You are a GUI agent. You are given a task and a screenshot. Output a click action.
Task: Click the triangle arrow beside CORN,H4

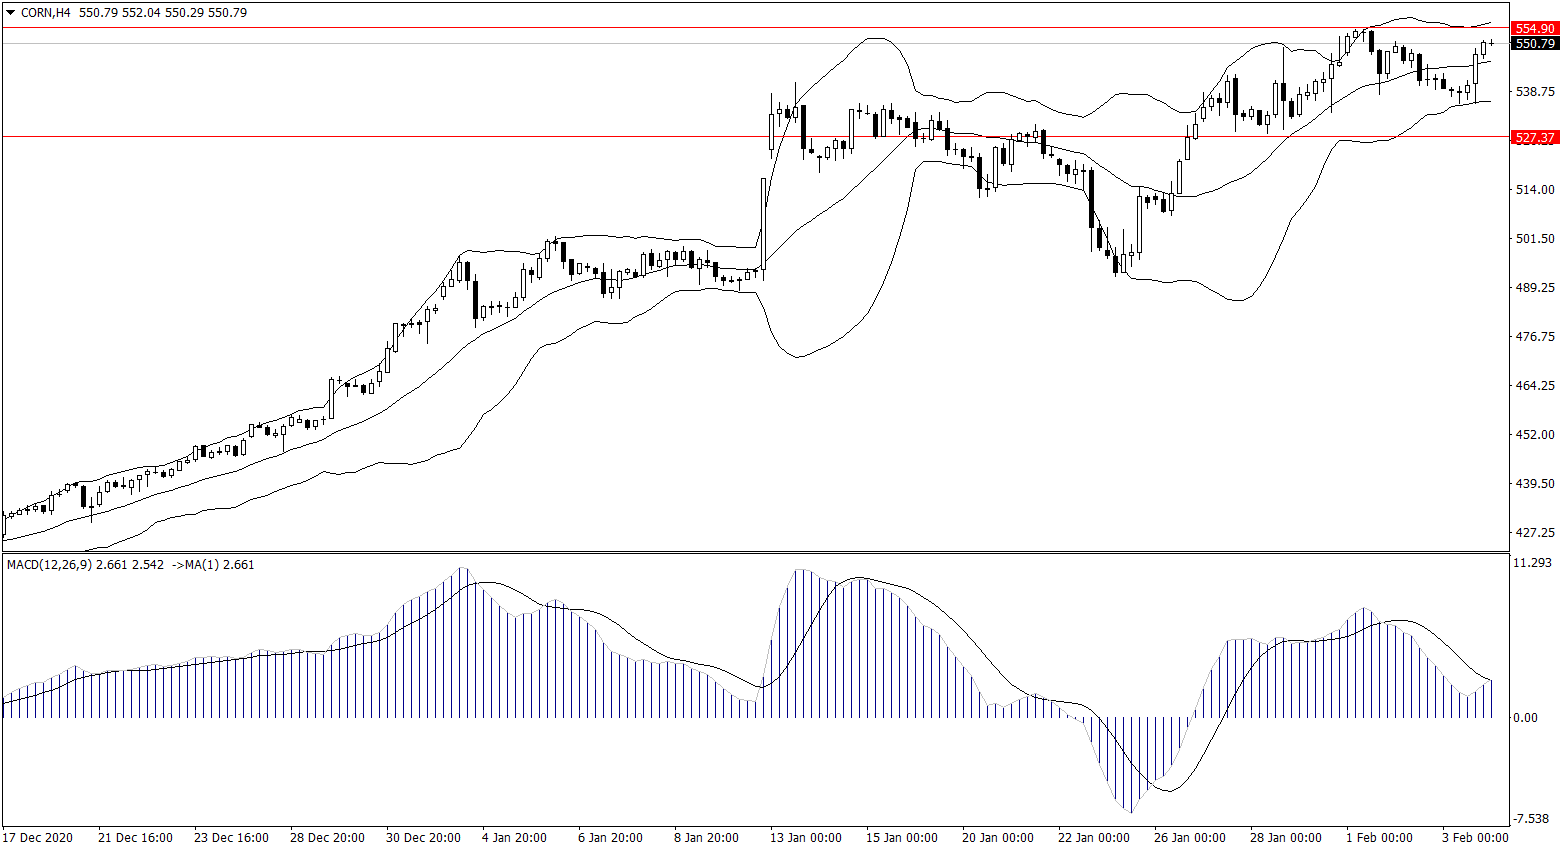tap(11, 13)
